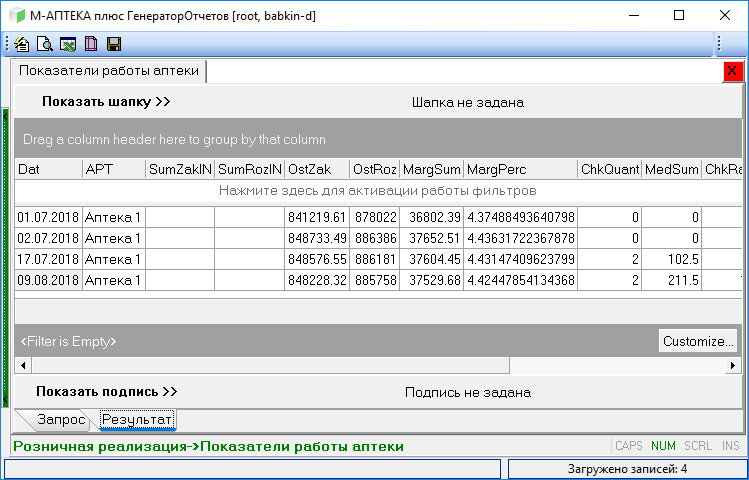
Task: Click the 'OstZak' column header
Action: [x=316, y=170]
